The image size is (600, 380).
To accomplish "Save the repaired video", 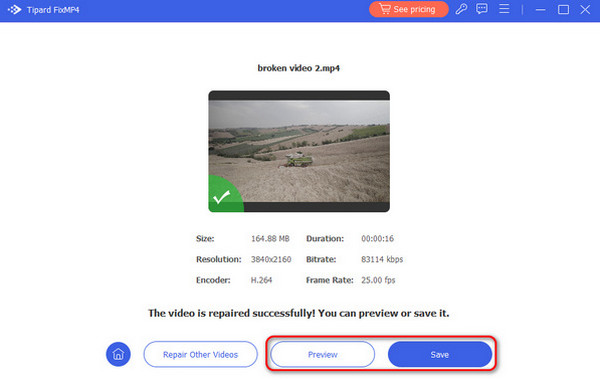I will pos(440,354).
